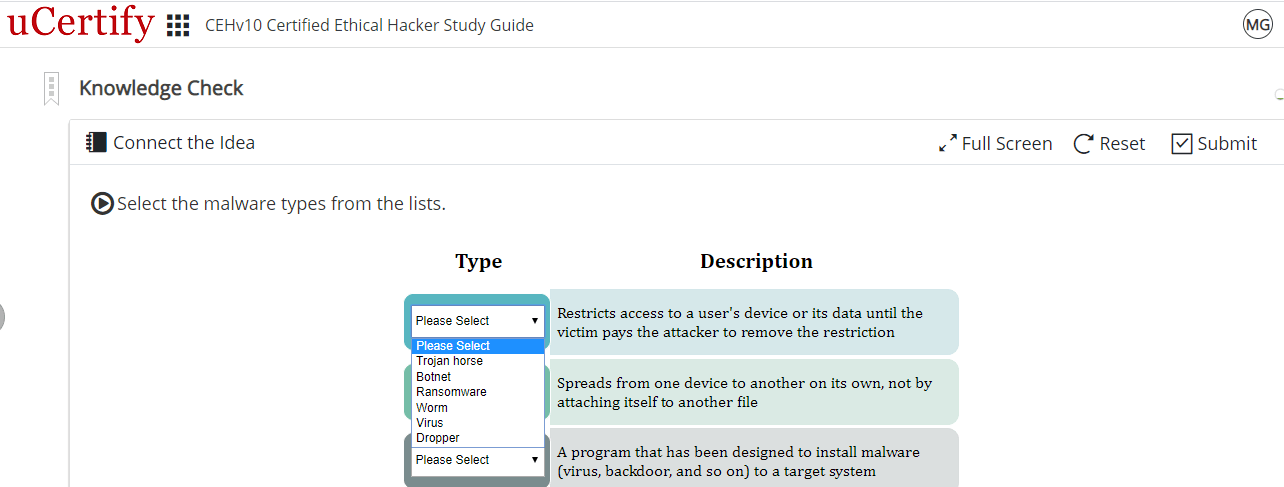Choose Botnet option in the list
The image size is (1284, 487).
click(x=434, y=377)
